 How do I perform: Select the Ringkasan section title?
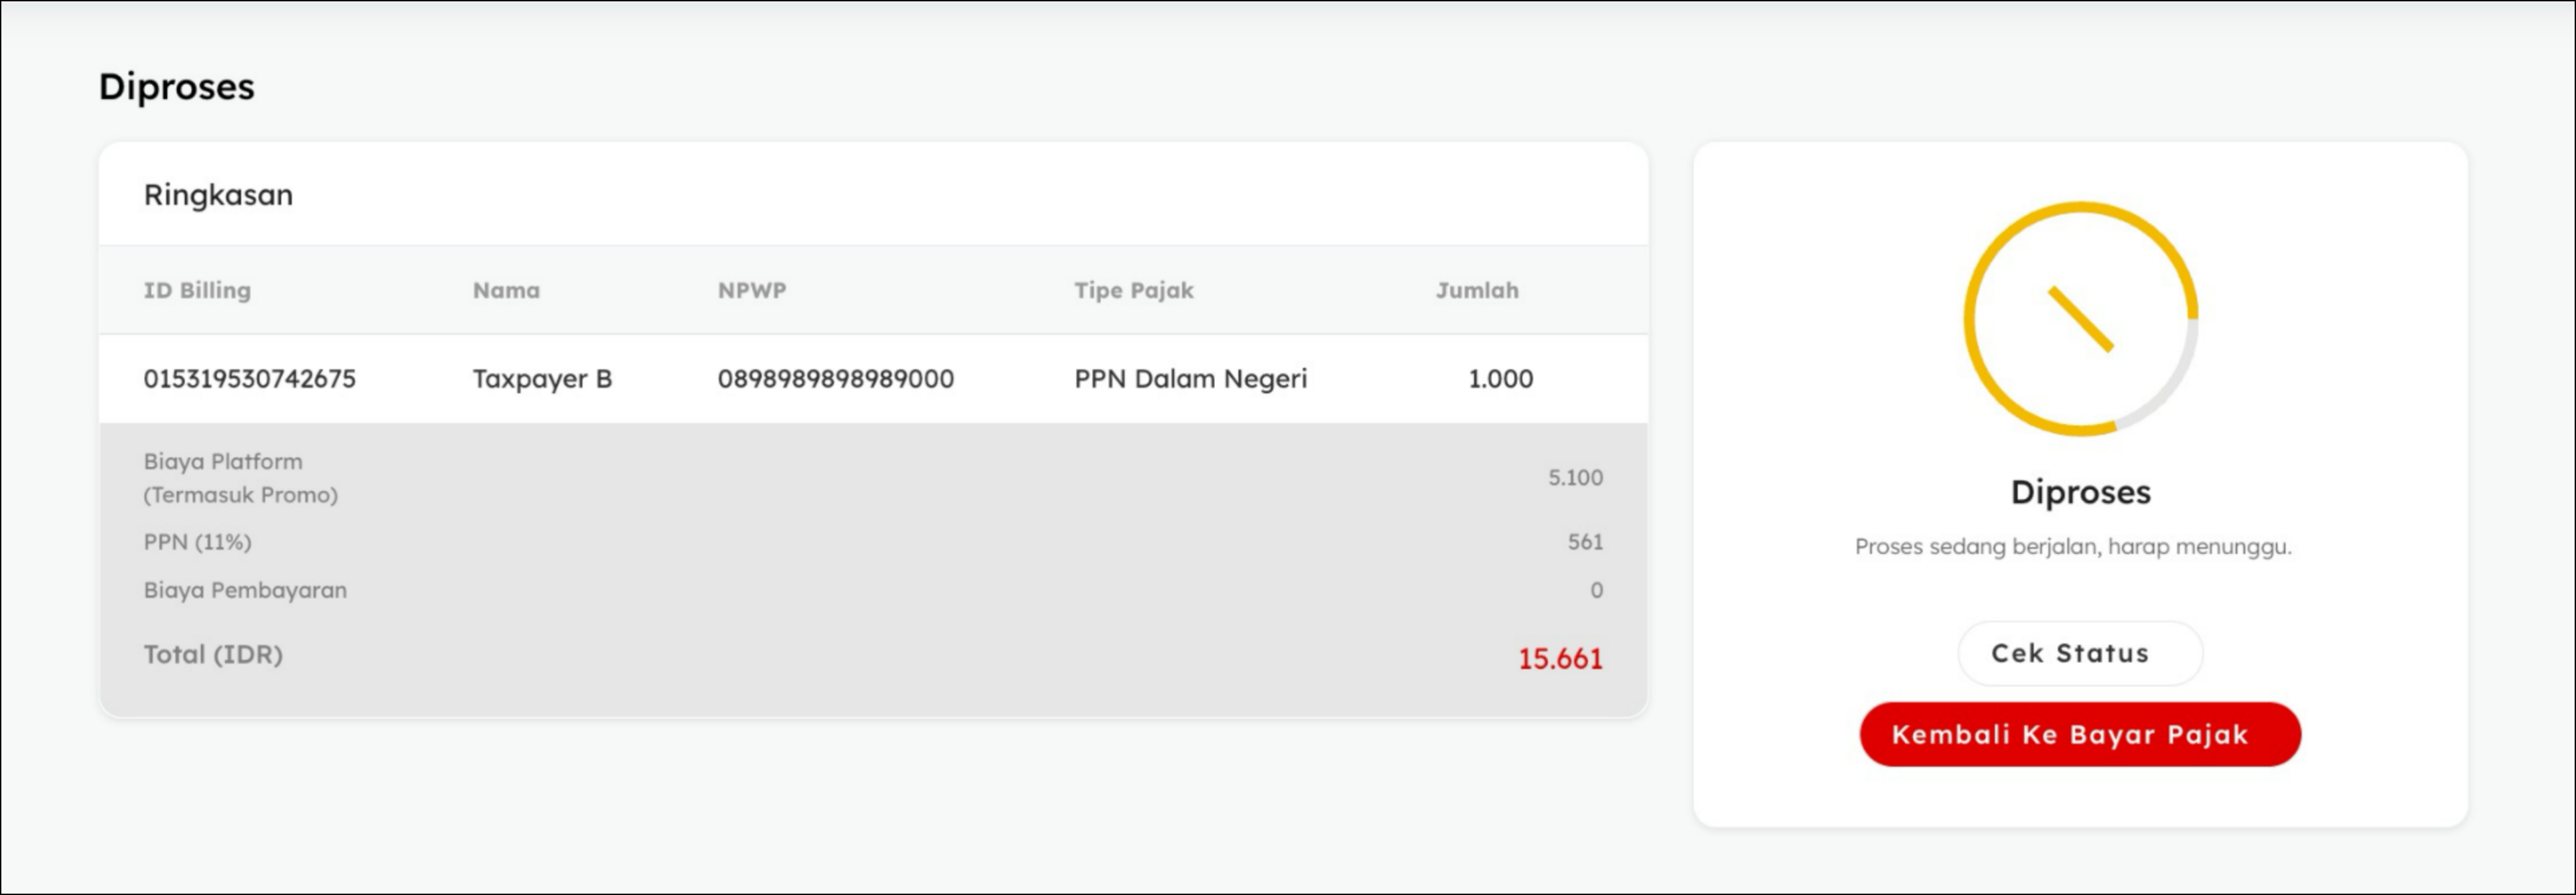(218, 195)
